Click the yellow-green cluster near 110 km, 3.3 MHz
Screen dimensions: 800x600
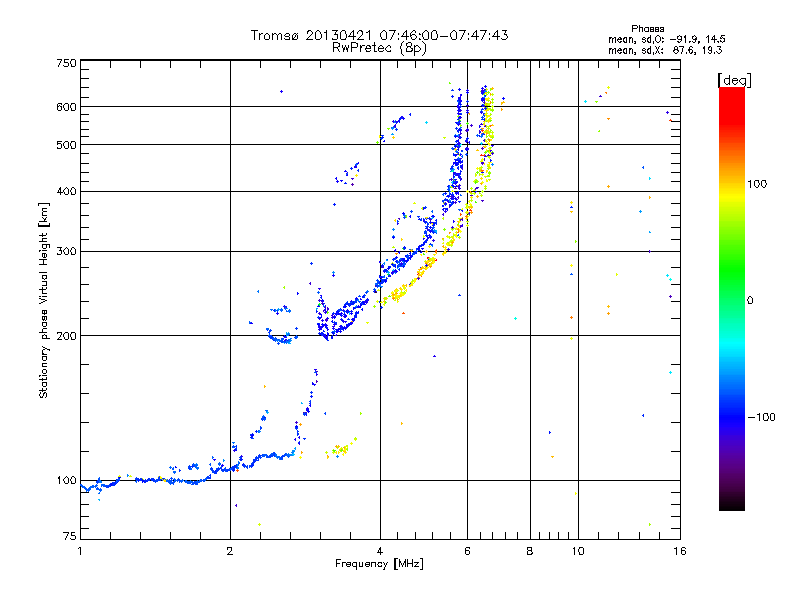click(x=340, y=449)
